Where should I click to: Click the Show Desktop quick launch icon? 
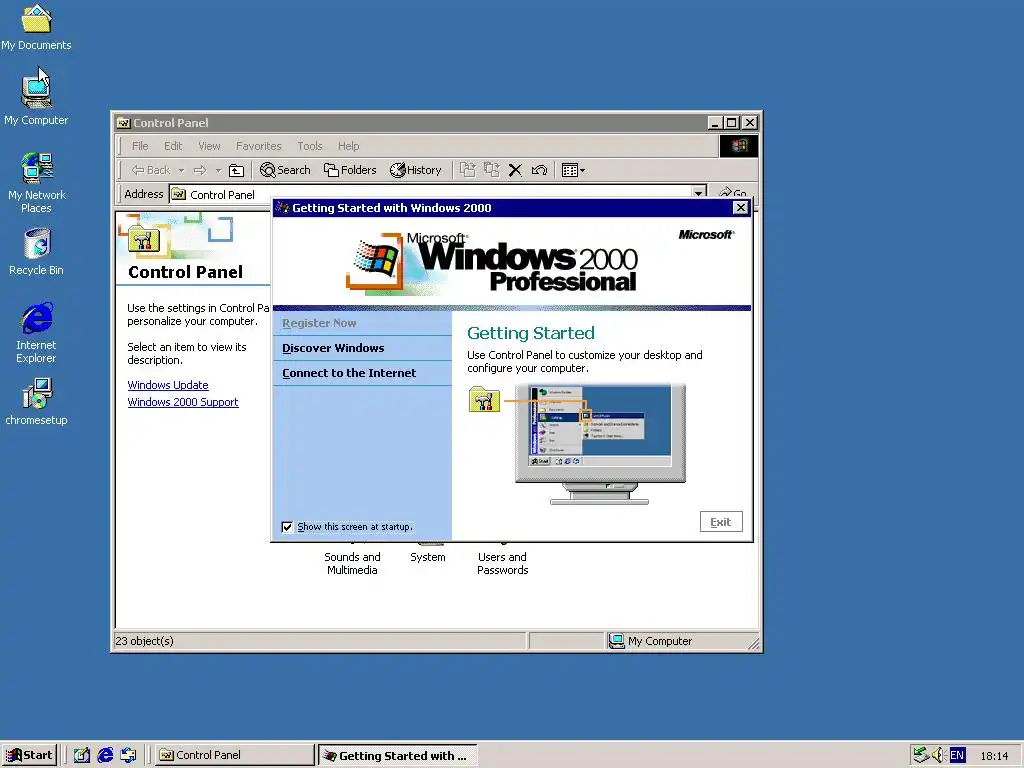tap(82, 755)
